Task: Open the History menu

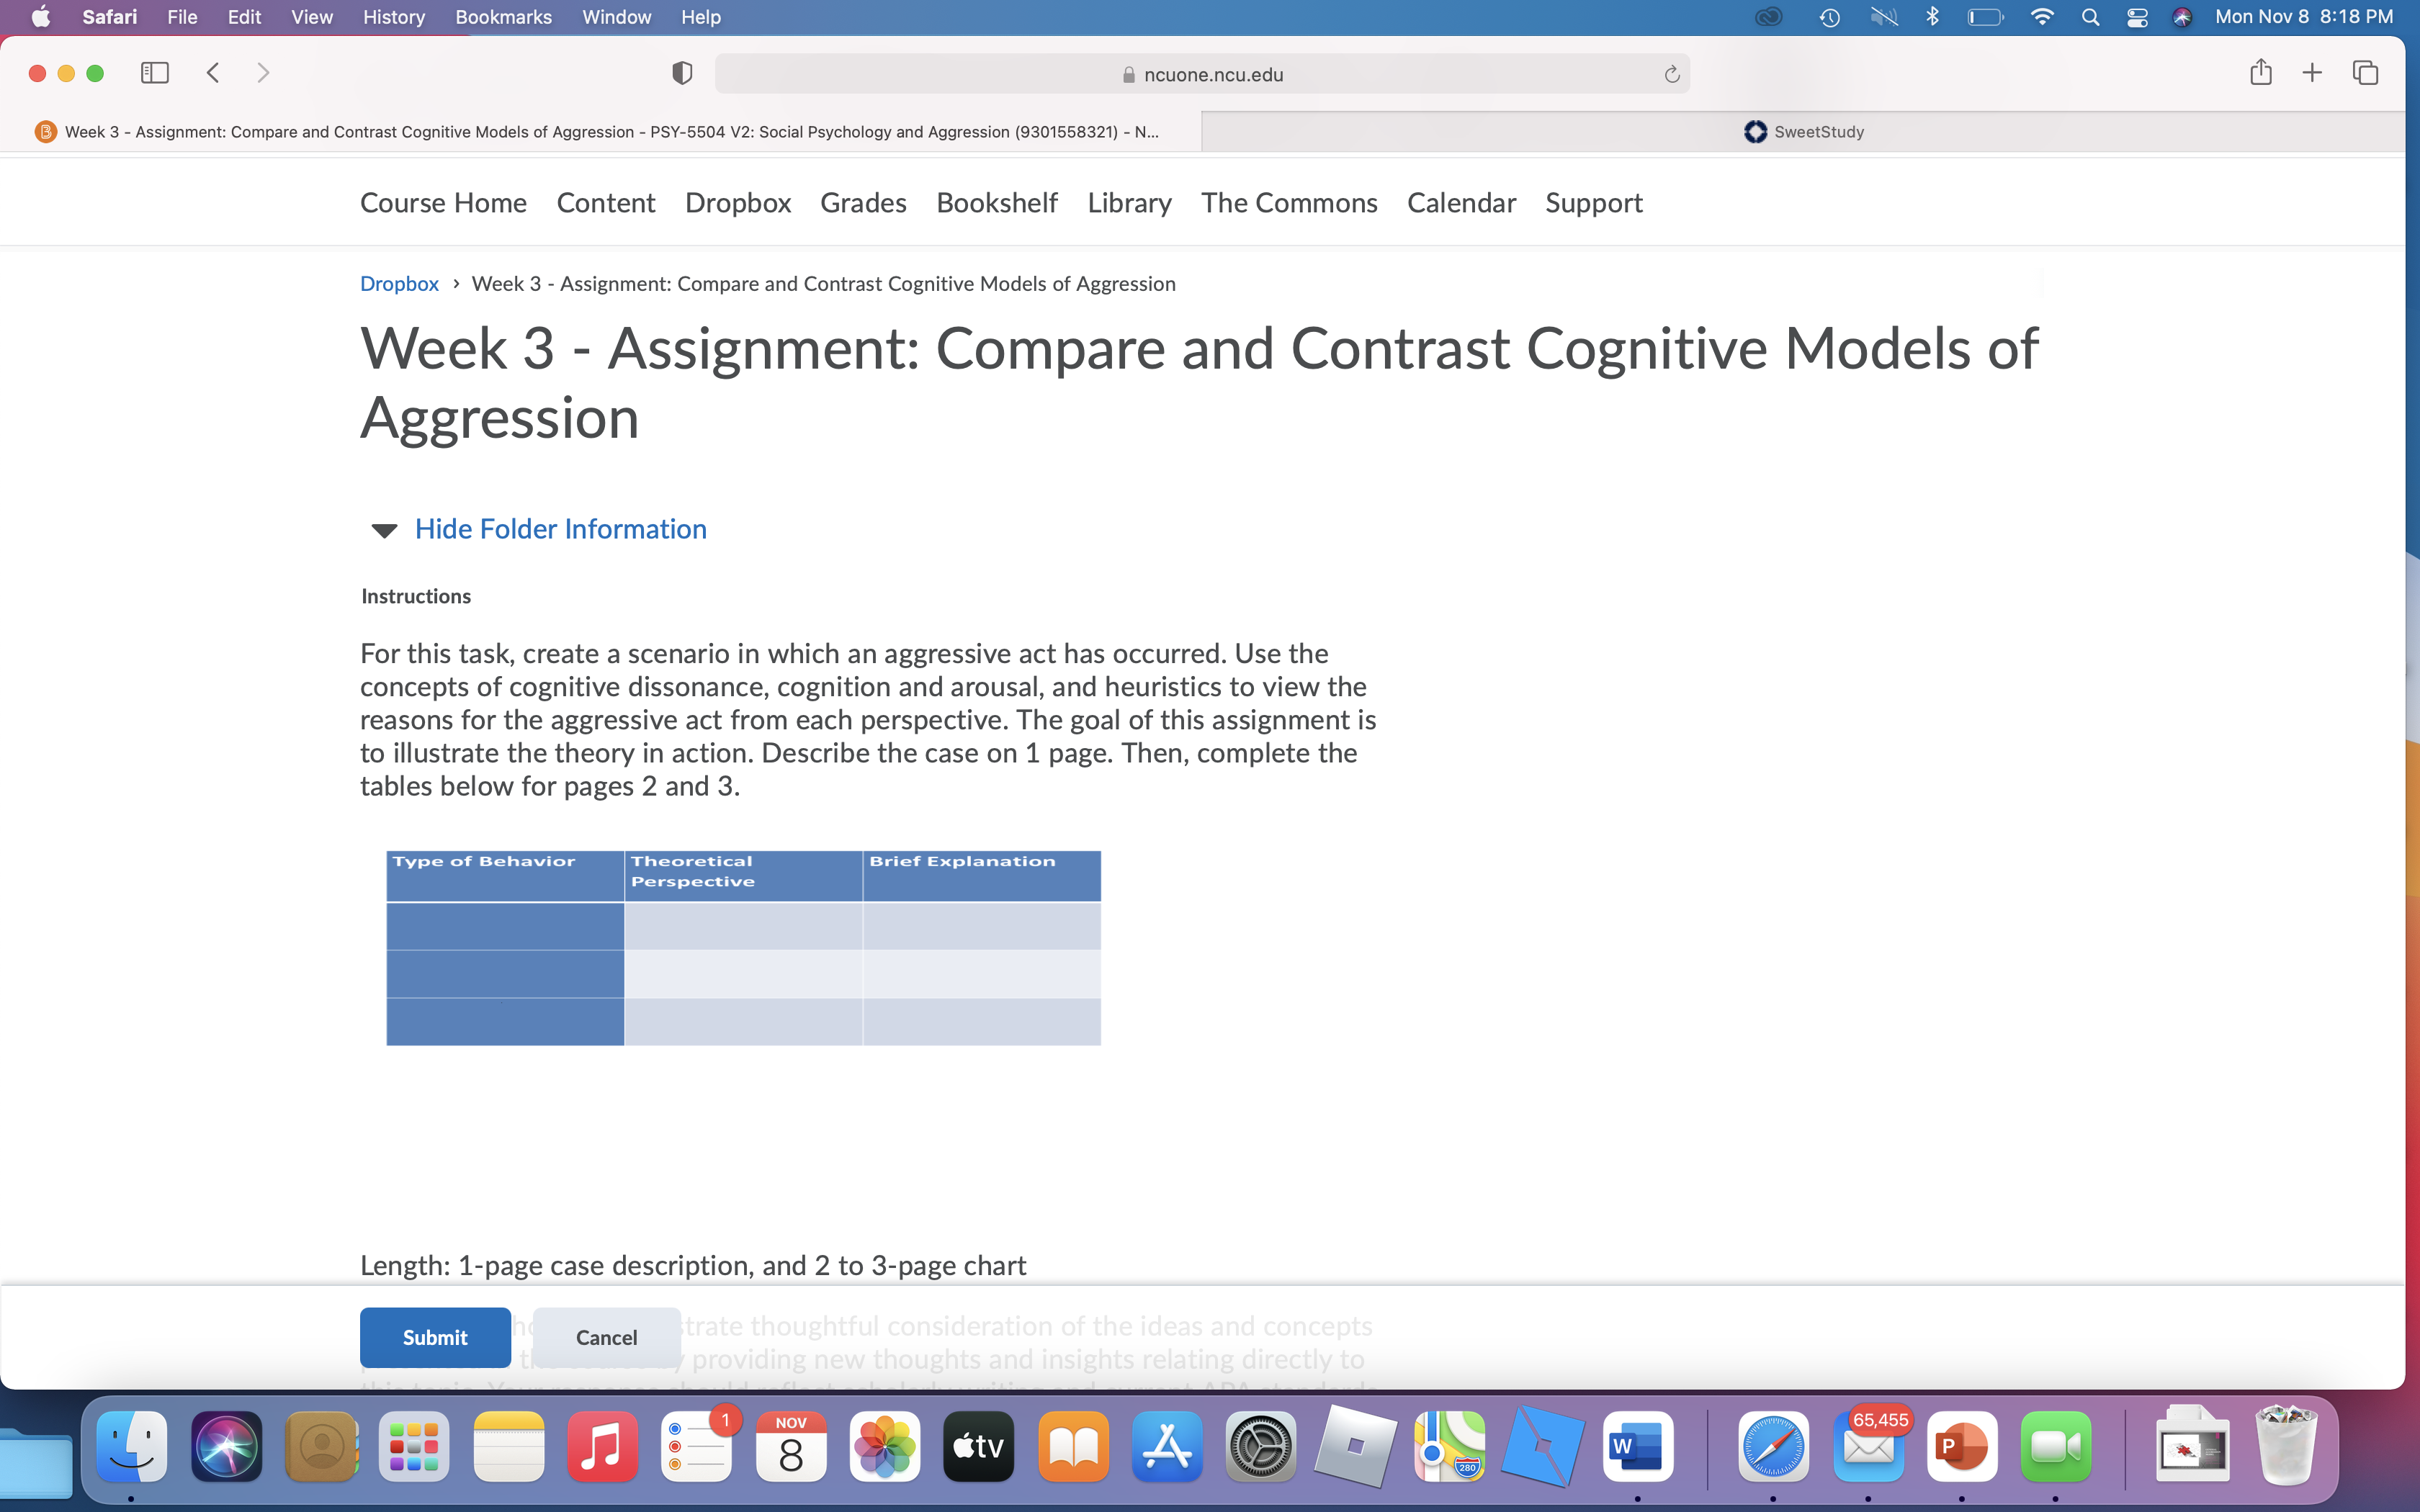Action: (394, 17)
